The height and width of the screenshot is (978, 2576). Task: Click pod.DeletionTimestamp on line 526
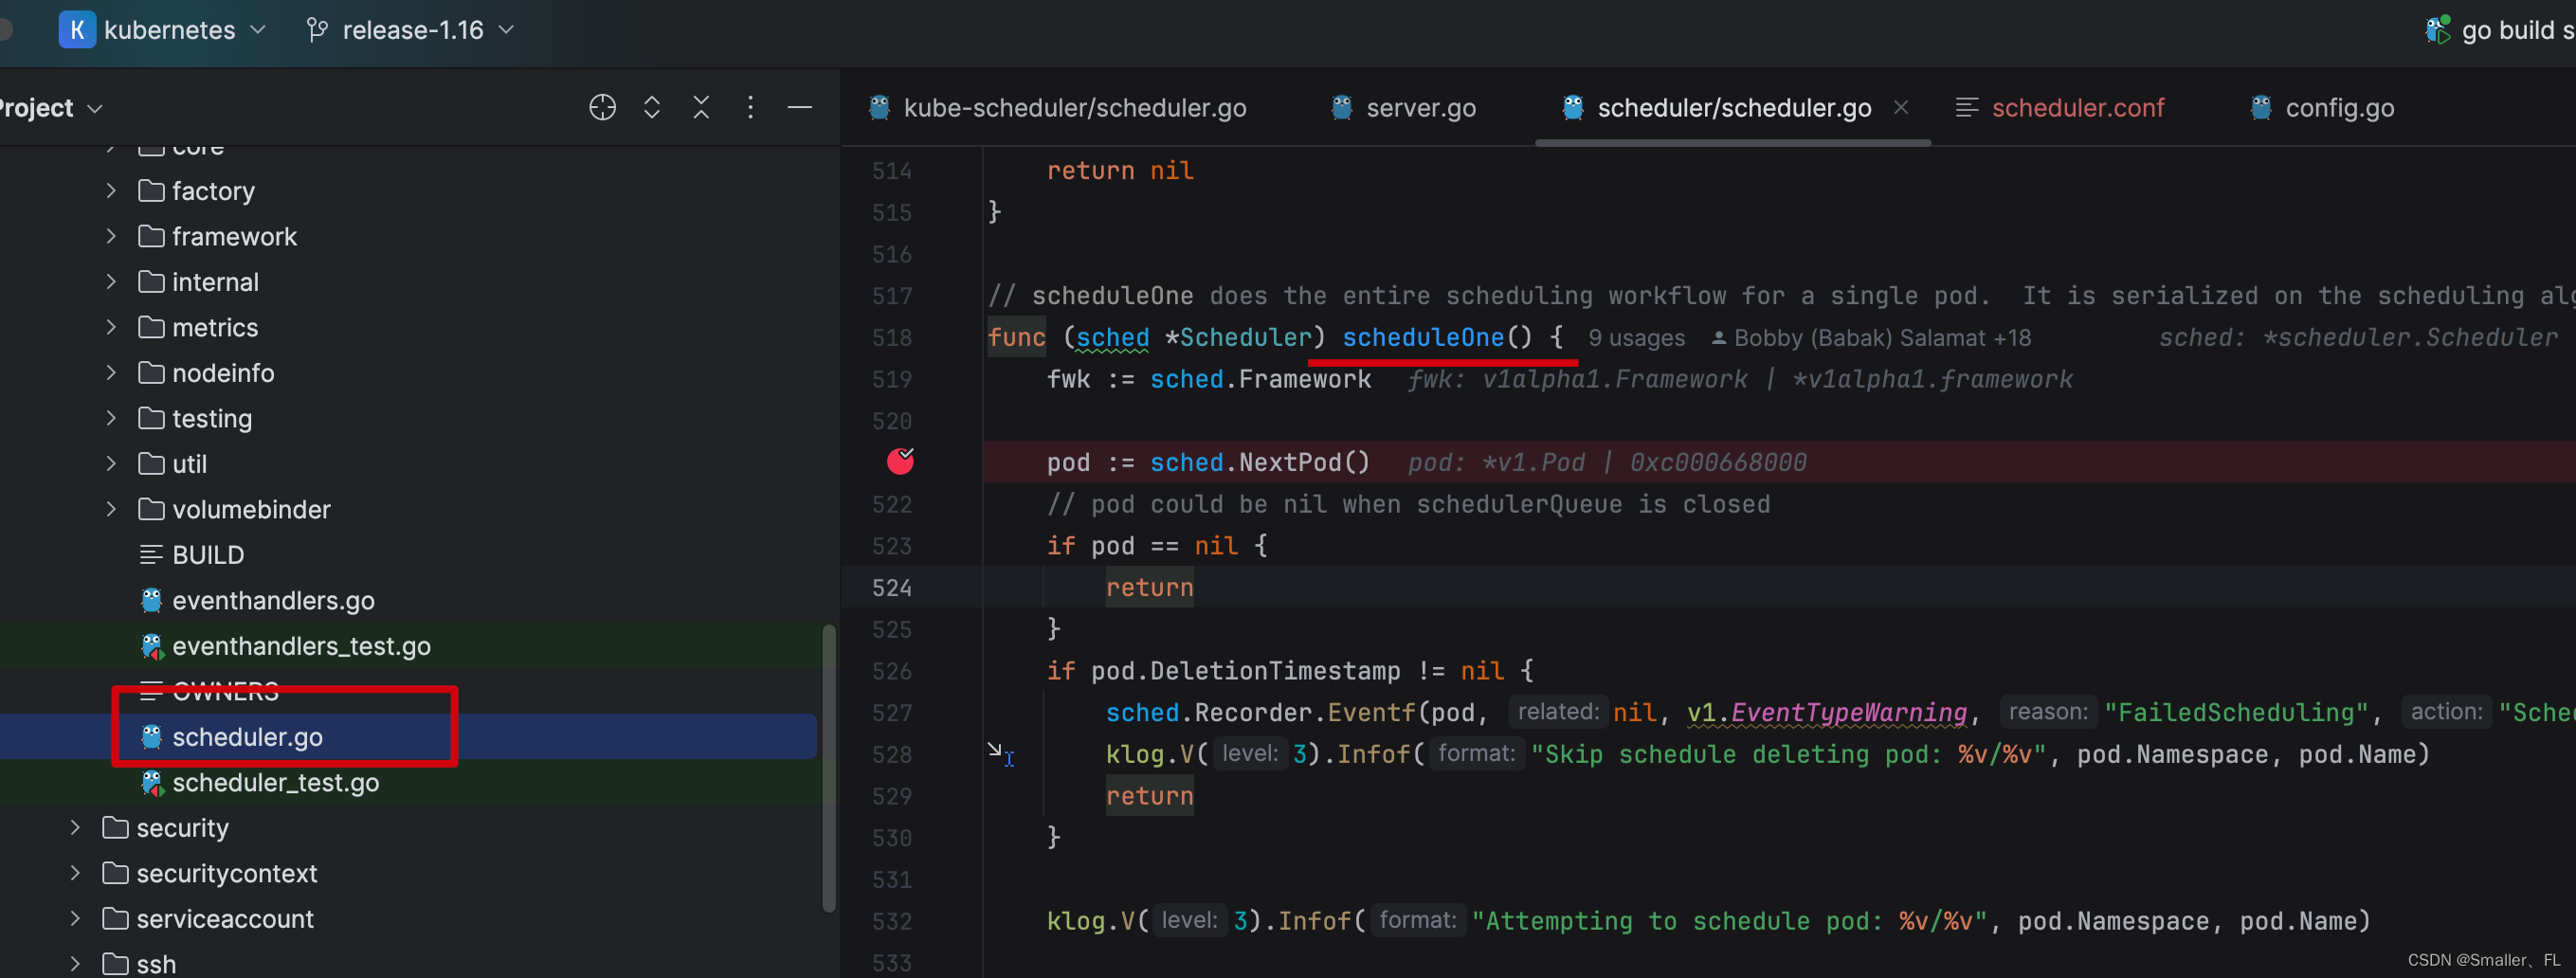1245,670
